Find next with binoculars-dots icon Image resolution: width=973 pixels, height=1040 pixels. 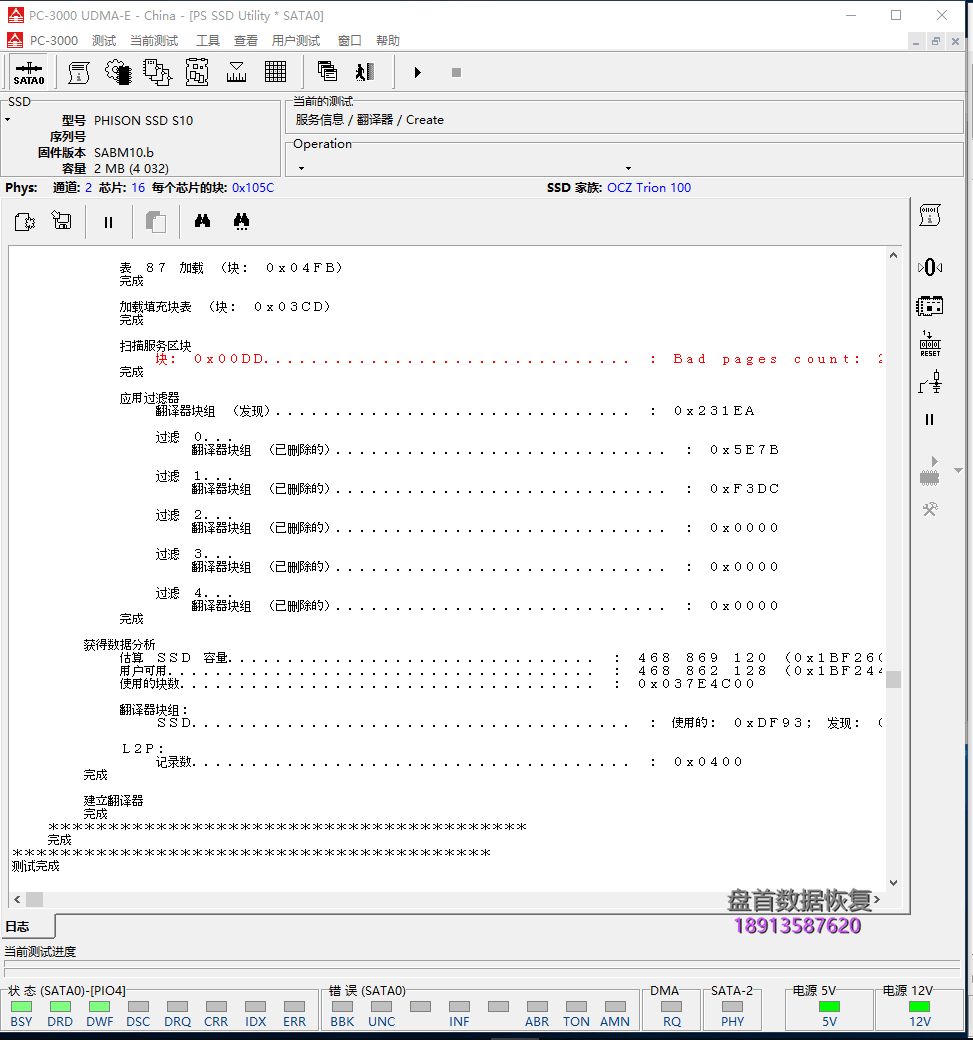[x=241, y=222]
